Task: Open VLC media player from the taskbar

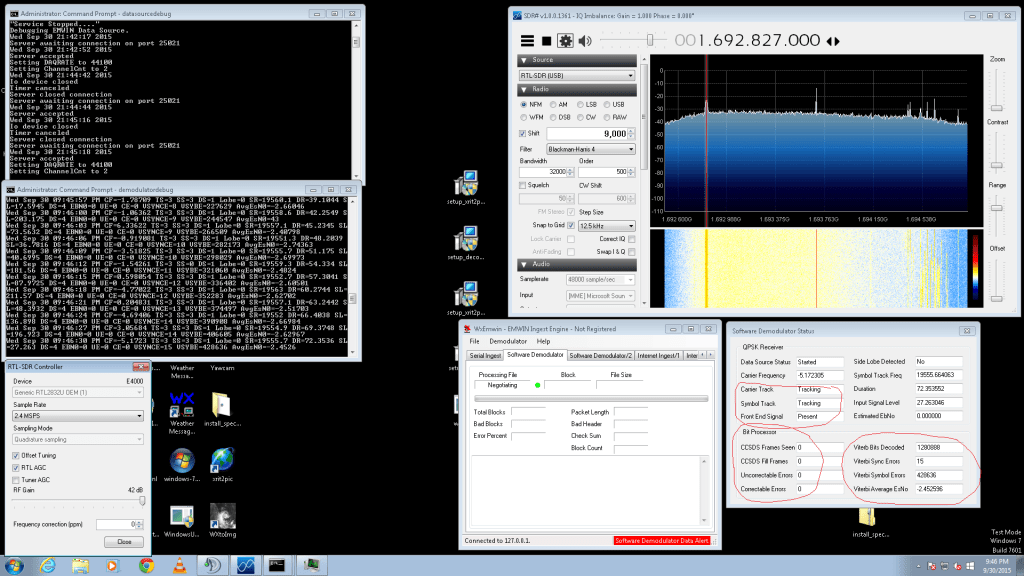Action: (x=179, y=566)
